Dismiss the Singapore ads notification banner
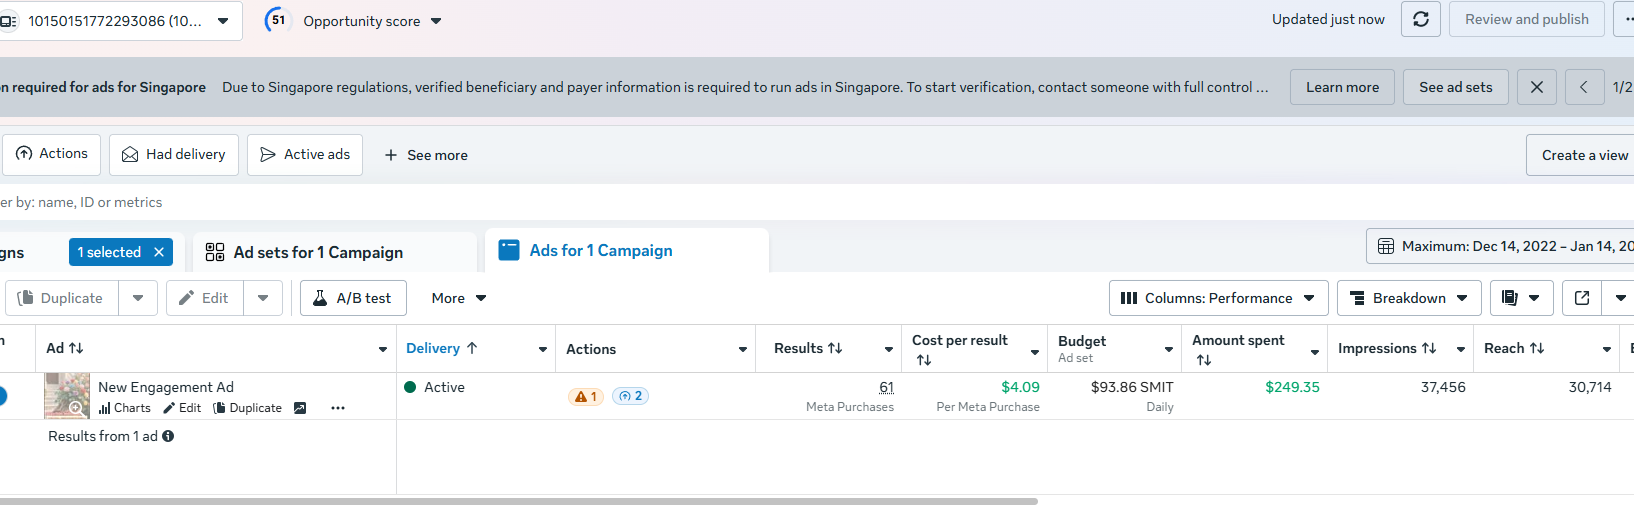Viewport: 1634px width, 526px height. point(1536,88)
